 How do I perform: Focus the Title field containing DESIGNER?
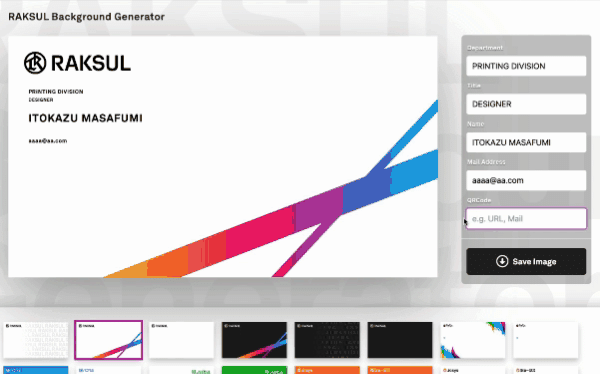coord(526,104)
